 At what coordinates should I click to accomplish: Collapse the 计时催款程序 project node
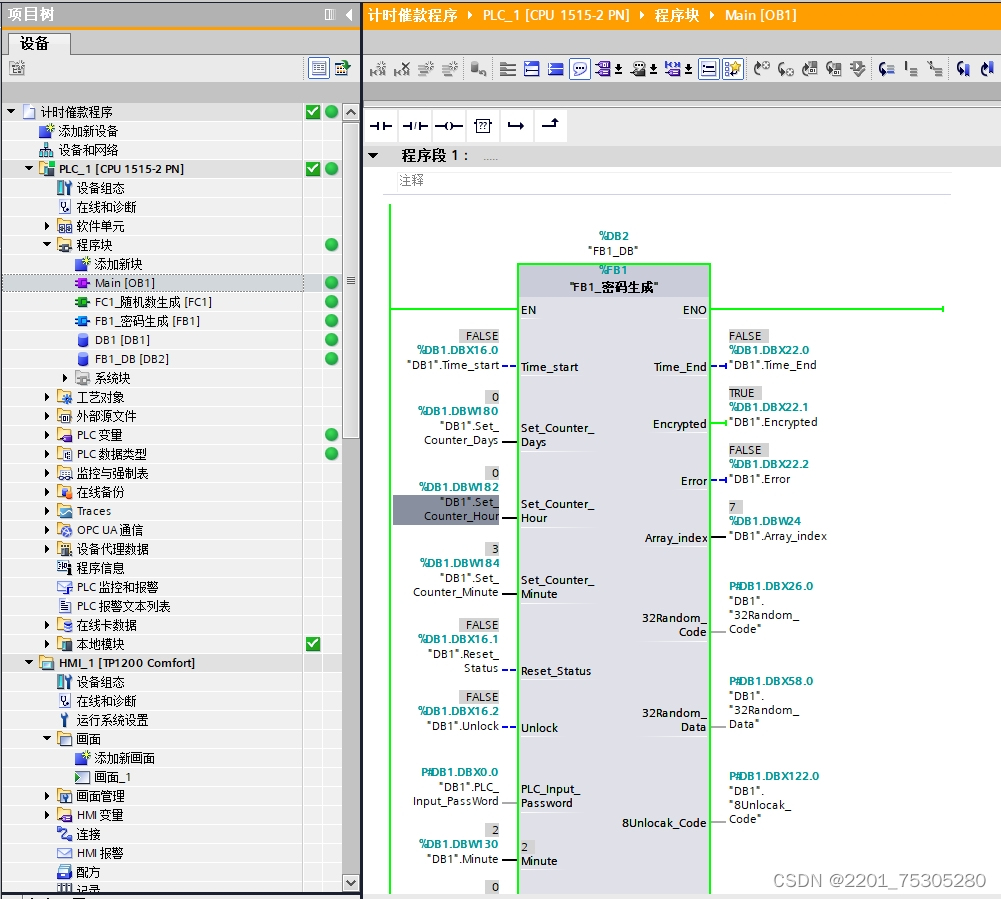pos(11,112)
